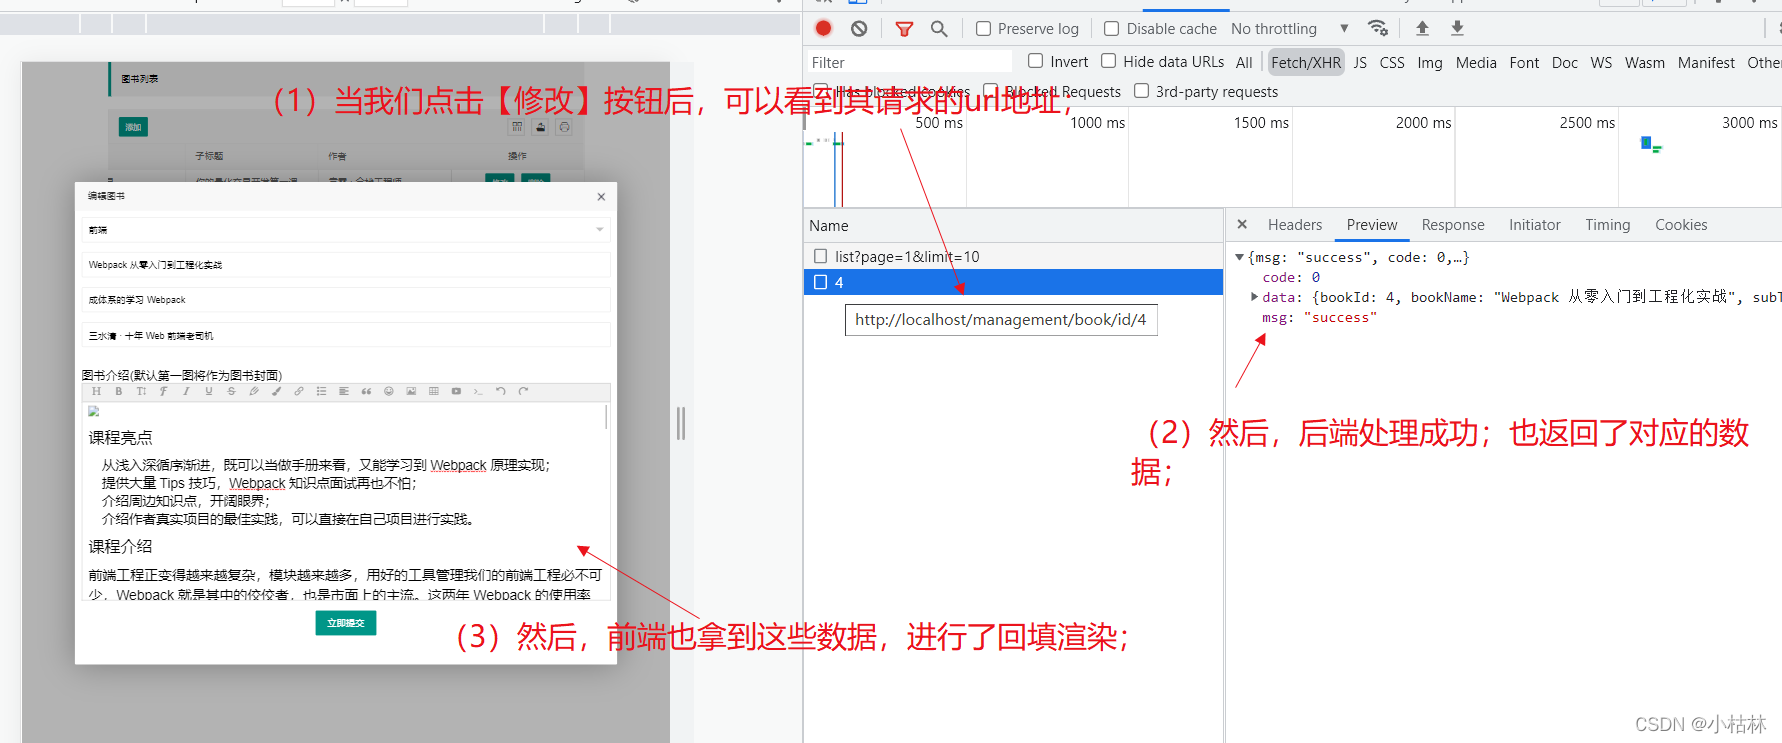1782x743 pixels.
Task: Click the Webpack book name input field
Action: pyautogui.click(x=347, y=265)
